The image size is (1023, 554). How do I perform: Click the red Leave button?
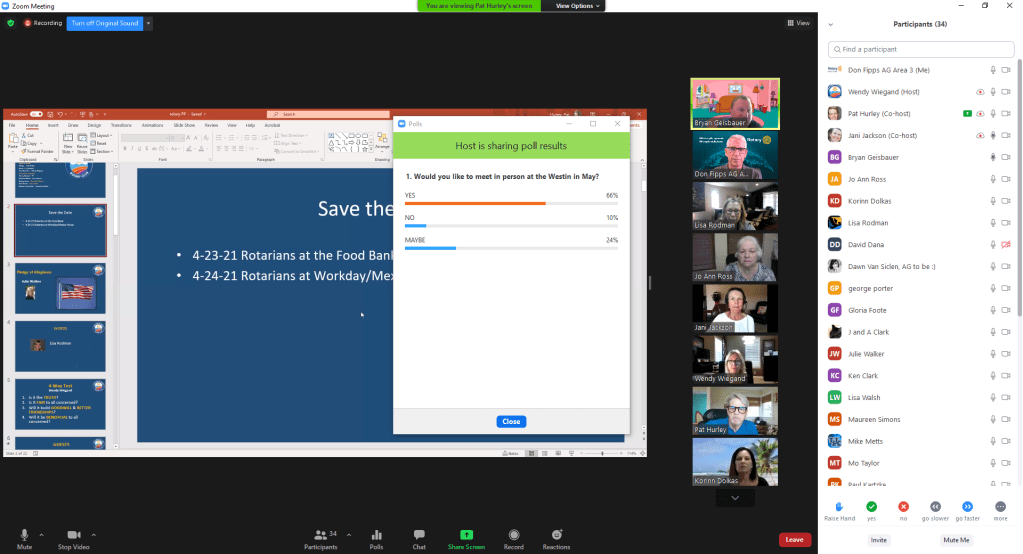click(x=794, y=539)
